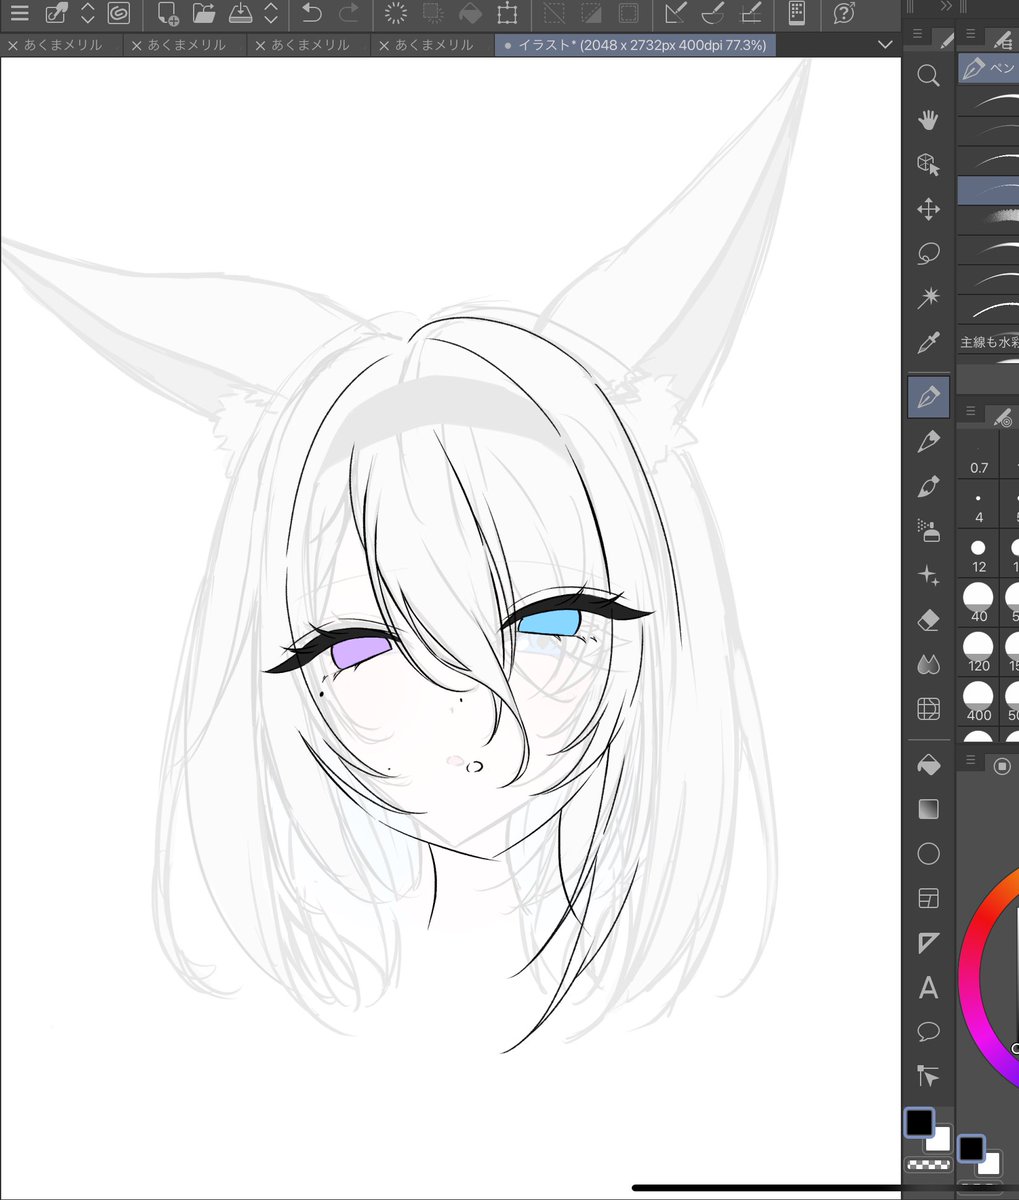The image size is (1019, 1200).
Task: Open the help question mark icon
Action: coord(844,14)
